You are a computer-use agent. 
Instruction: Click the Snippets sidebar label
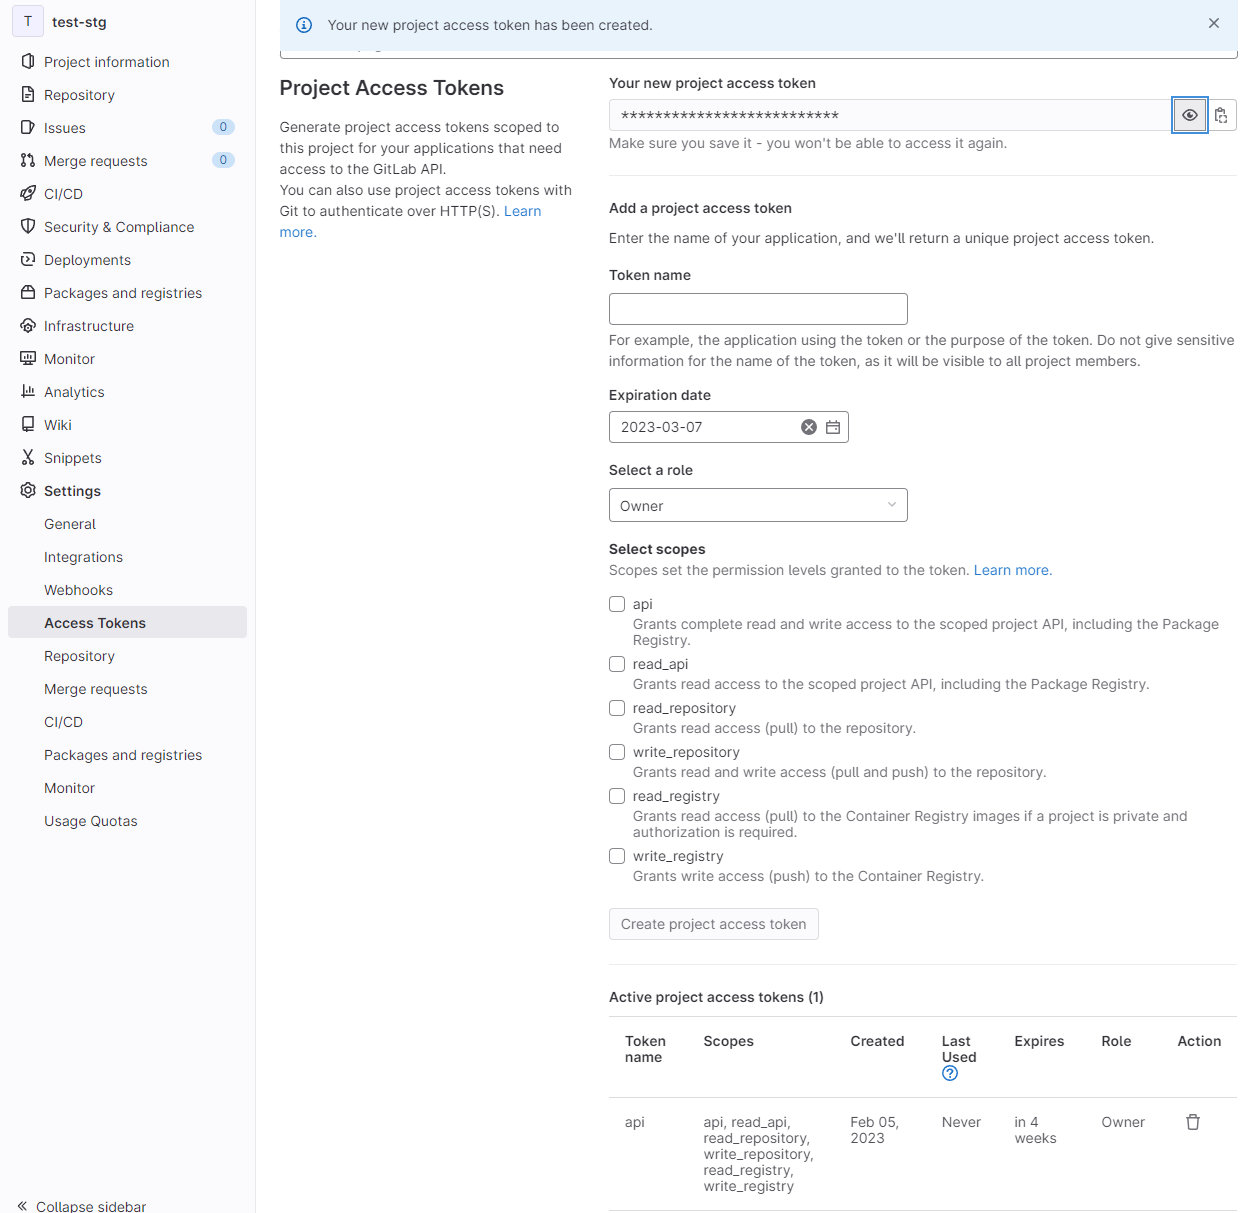tap(73, 458)
